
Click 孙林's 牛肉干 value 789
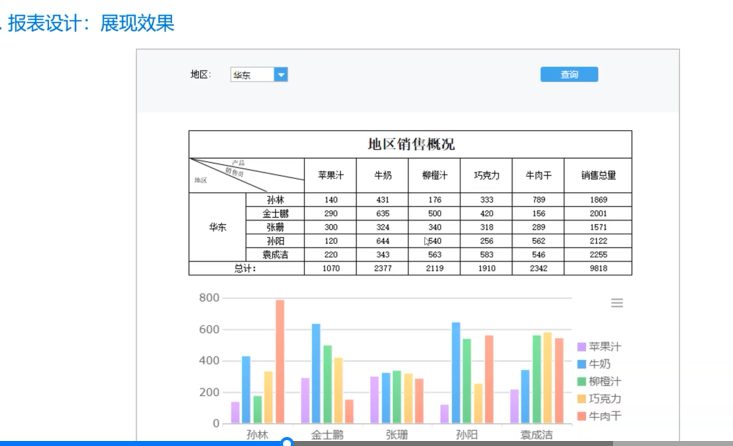click(538, 200)
